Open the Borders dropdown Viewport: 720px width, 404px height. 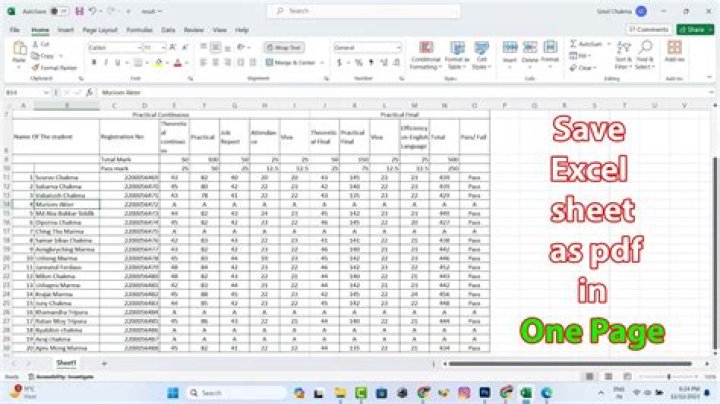click(x=147, y=63)
